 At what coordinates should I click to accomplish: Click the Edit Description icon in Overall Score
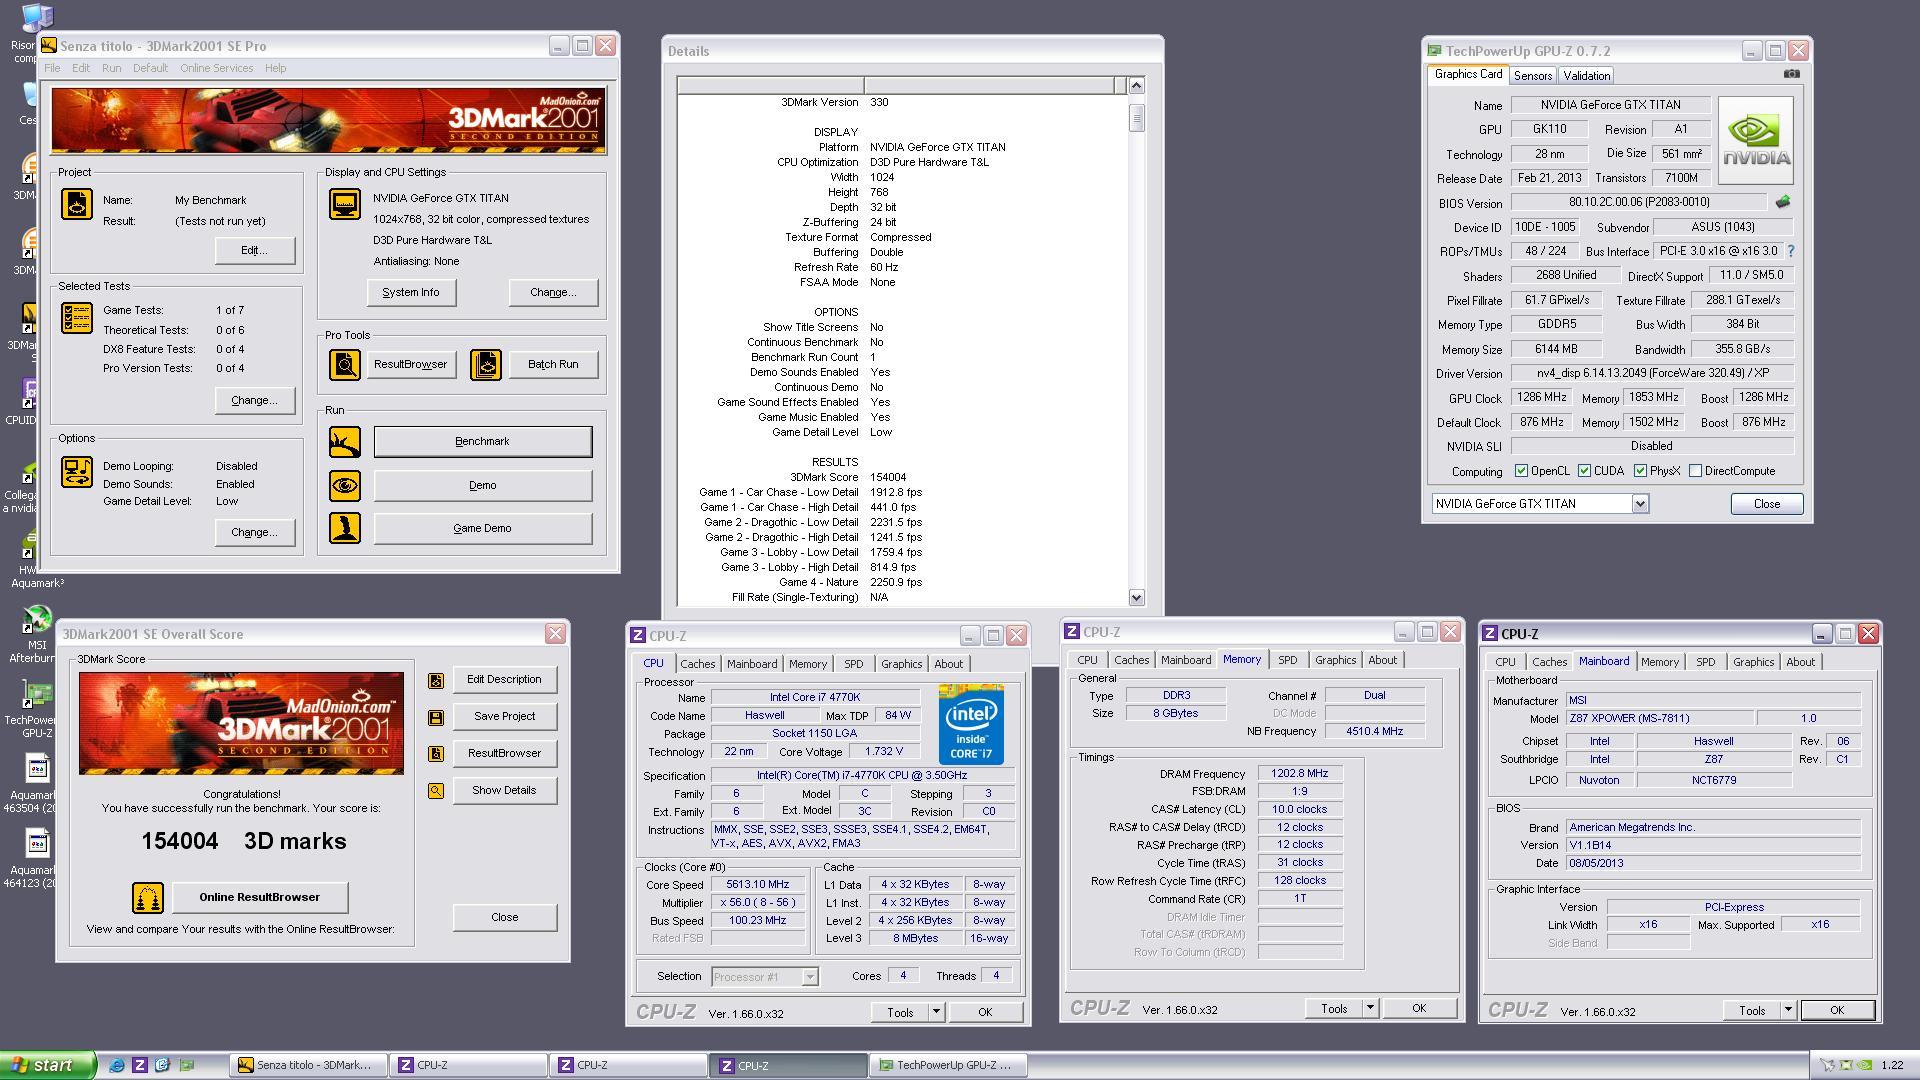436,680
